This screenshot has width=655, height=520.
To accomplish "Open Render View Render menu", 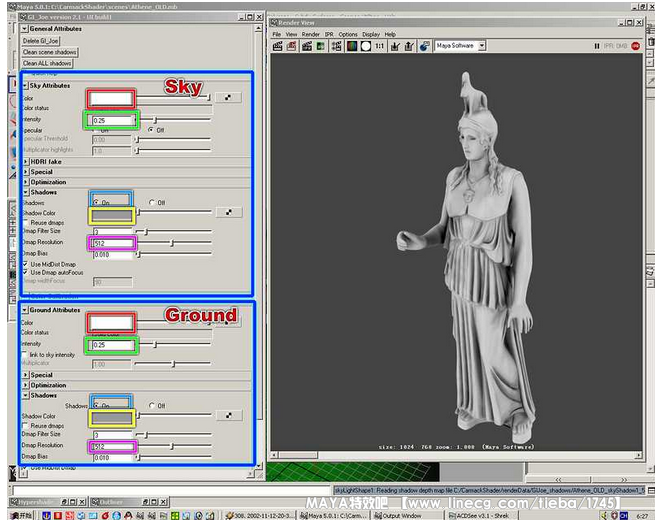I will pos(310,34).
